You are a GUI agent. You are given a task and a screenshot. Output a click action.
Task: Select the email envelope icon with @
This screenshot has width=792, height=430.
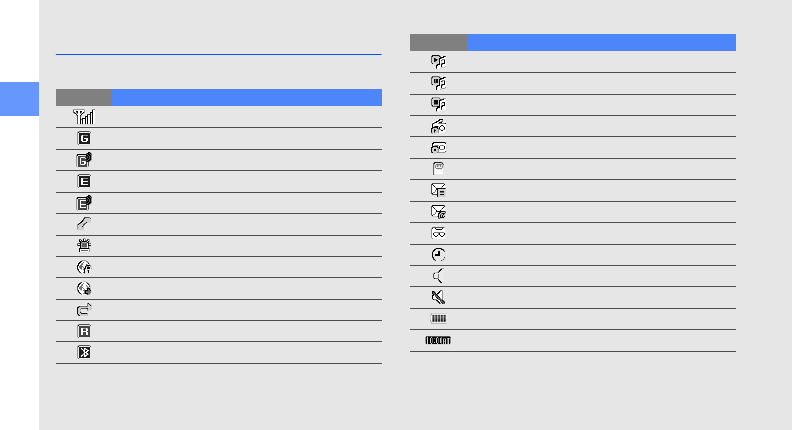click(x=438, y=211)
